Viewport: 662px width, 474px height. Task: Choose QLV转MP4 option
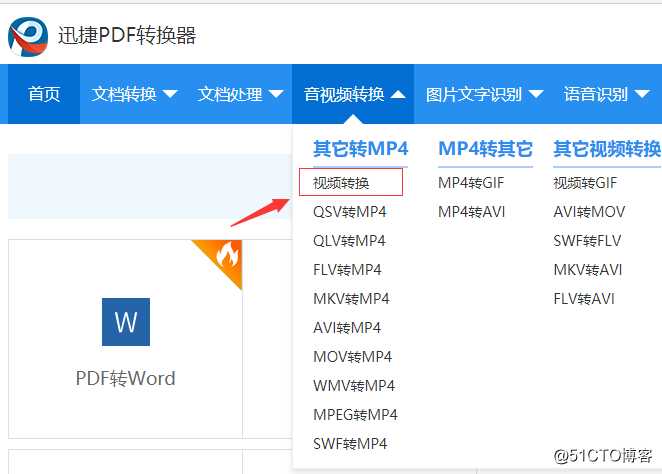[x=349, y=241]
